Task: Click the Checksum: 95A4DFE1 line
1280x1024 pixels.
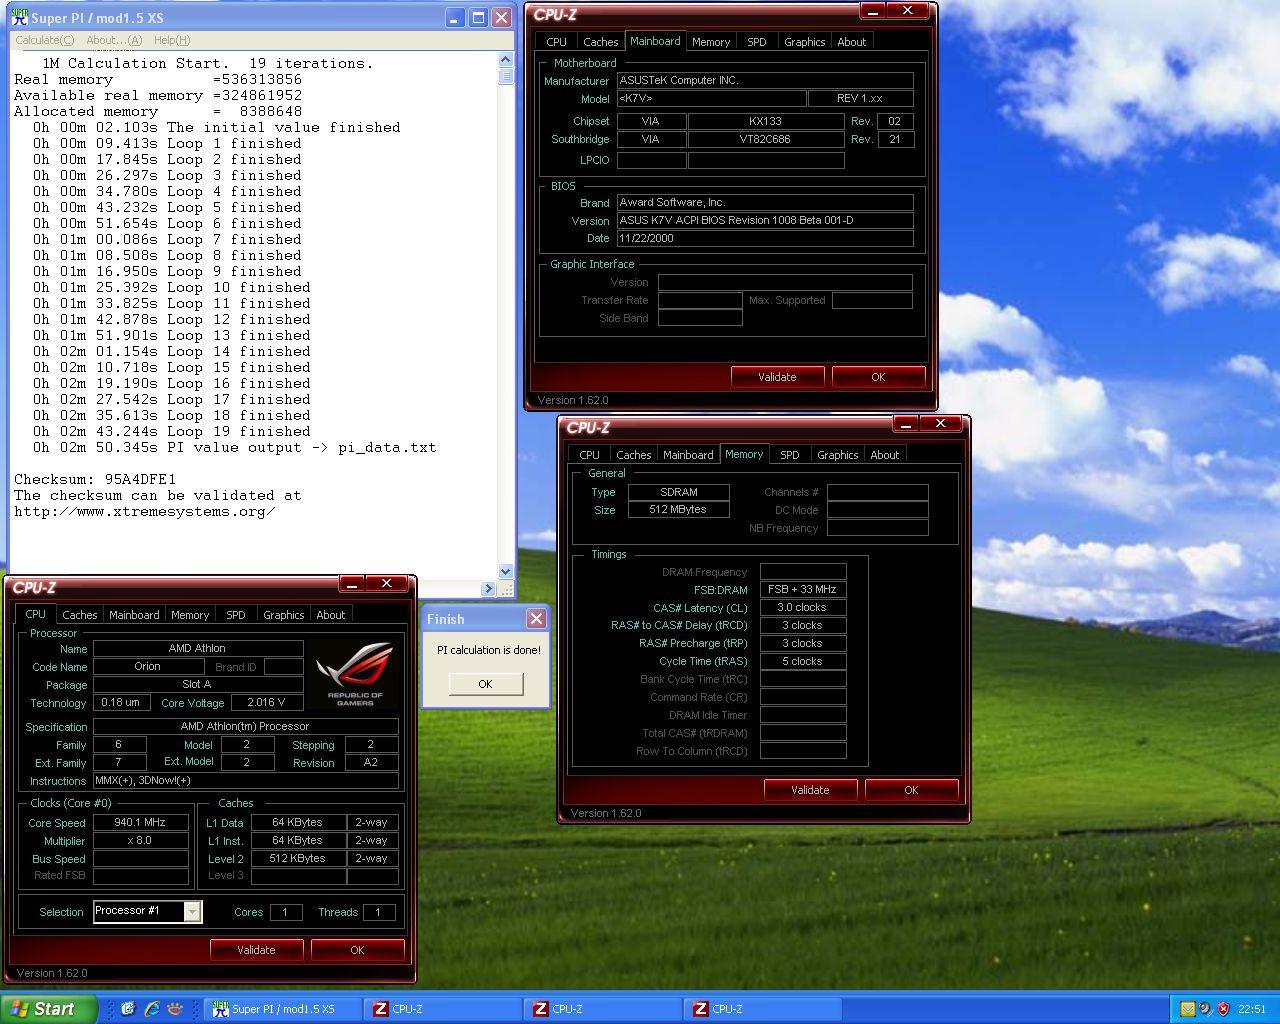Action: (95, 479)
